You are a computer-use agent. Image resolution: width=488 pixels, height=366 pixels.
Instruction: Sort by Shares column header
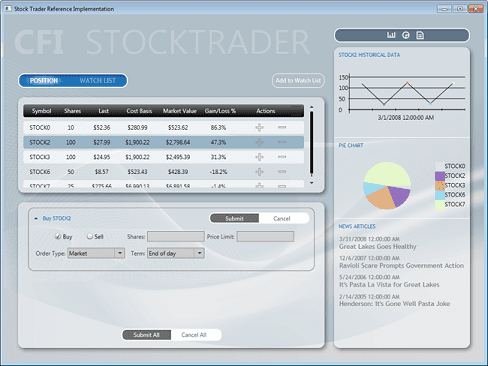(x=72, y=111)
